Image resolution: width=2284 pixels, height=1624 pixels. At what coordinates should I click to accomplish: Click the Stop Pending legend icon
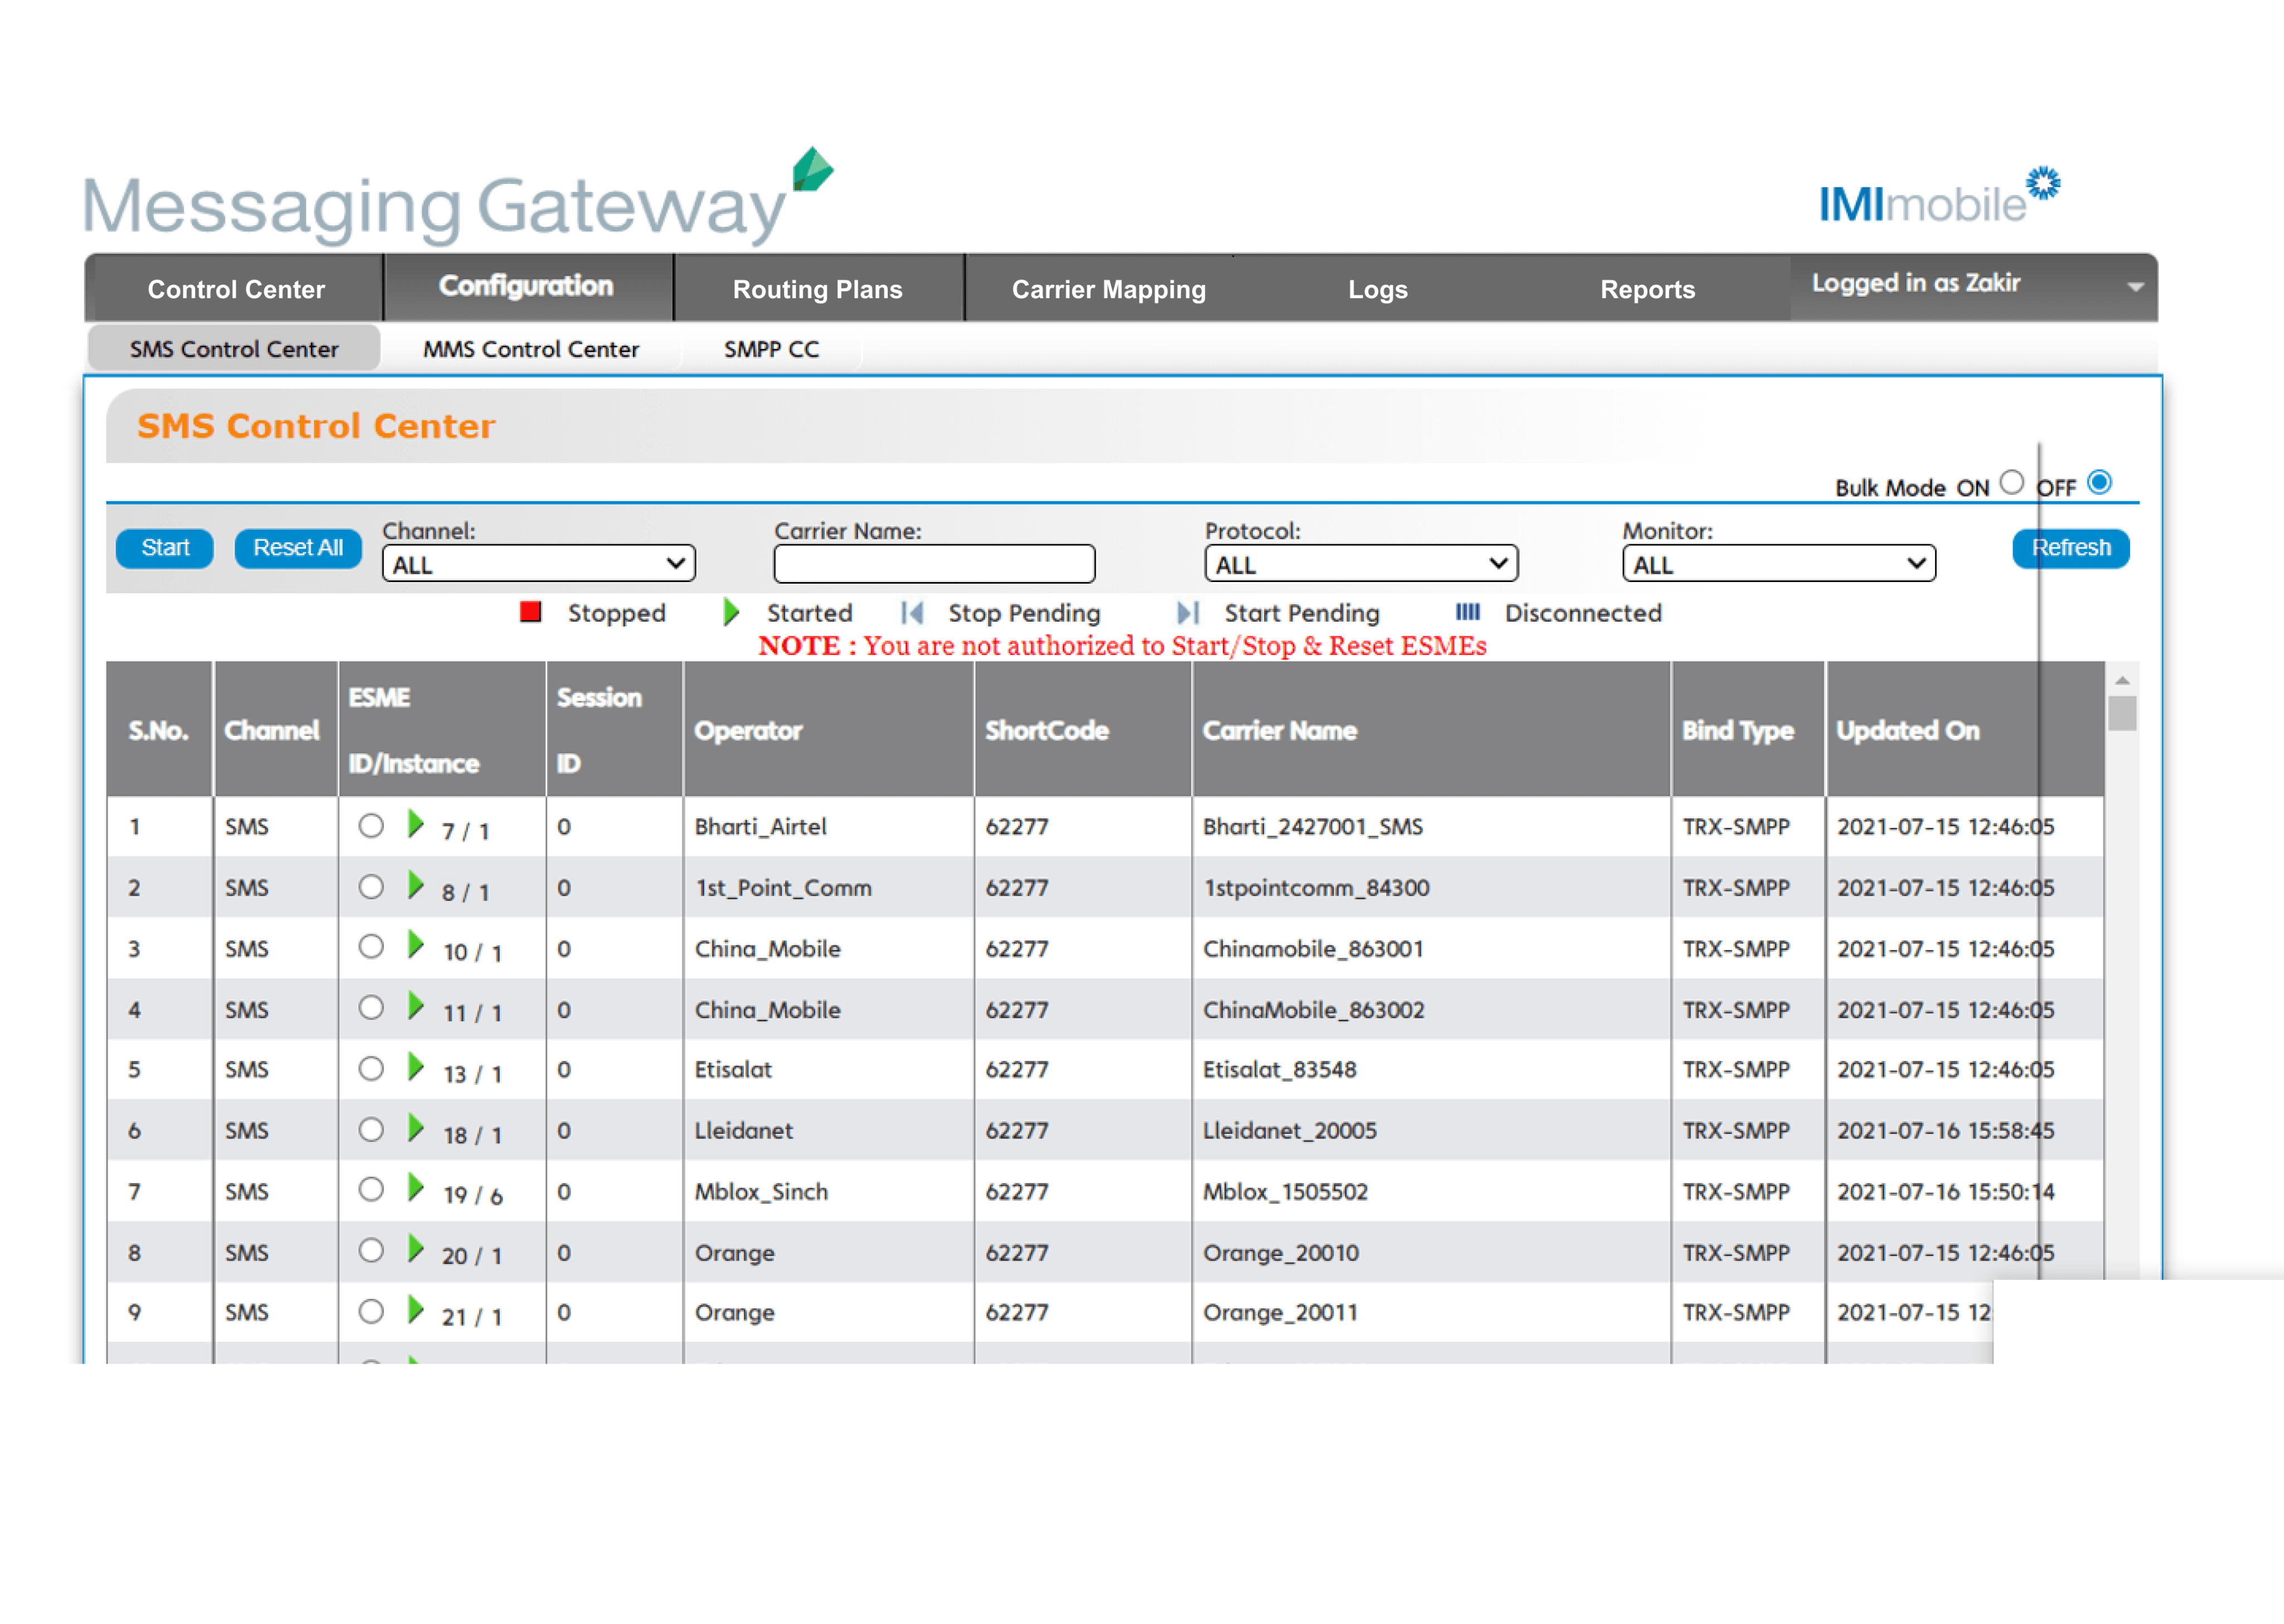(x=911, y=613)
